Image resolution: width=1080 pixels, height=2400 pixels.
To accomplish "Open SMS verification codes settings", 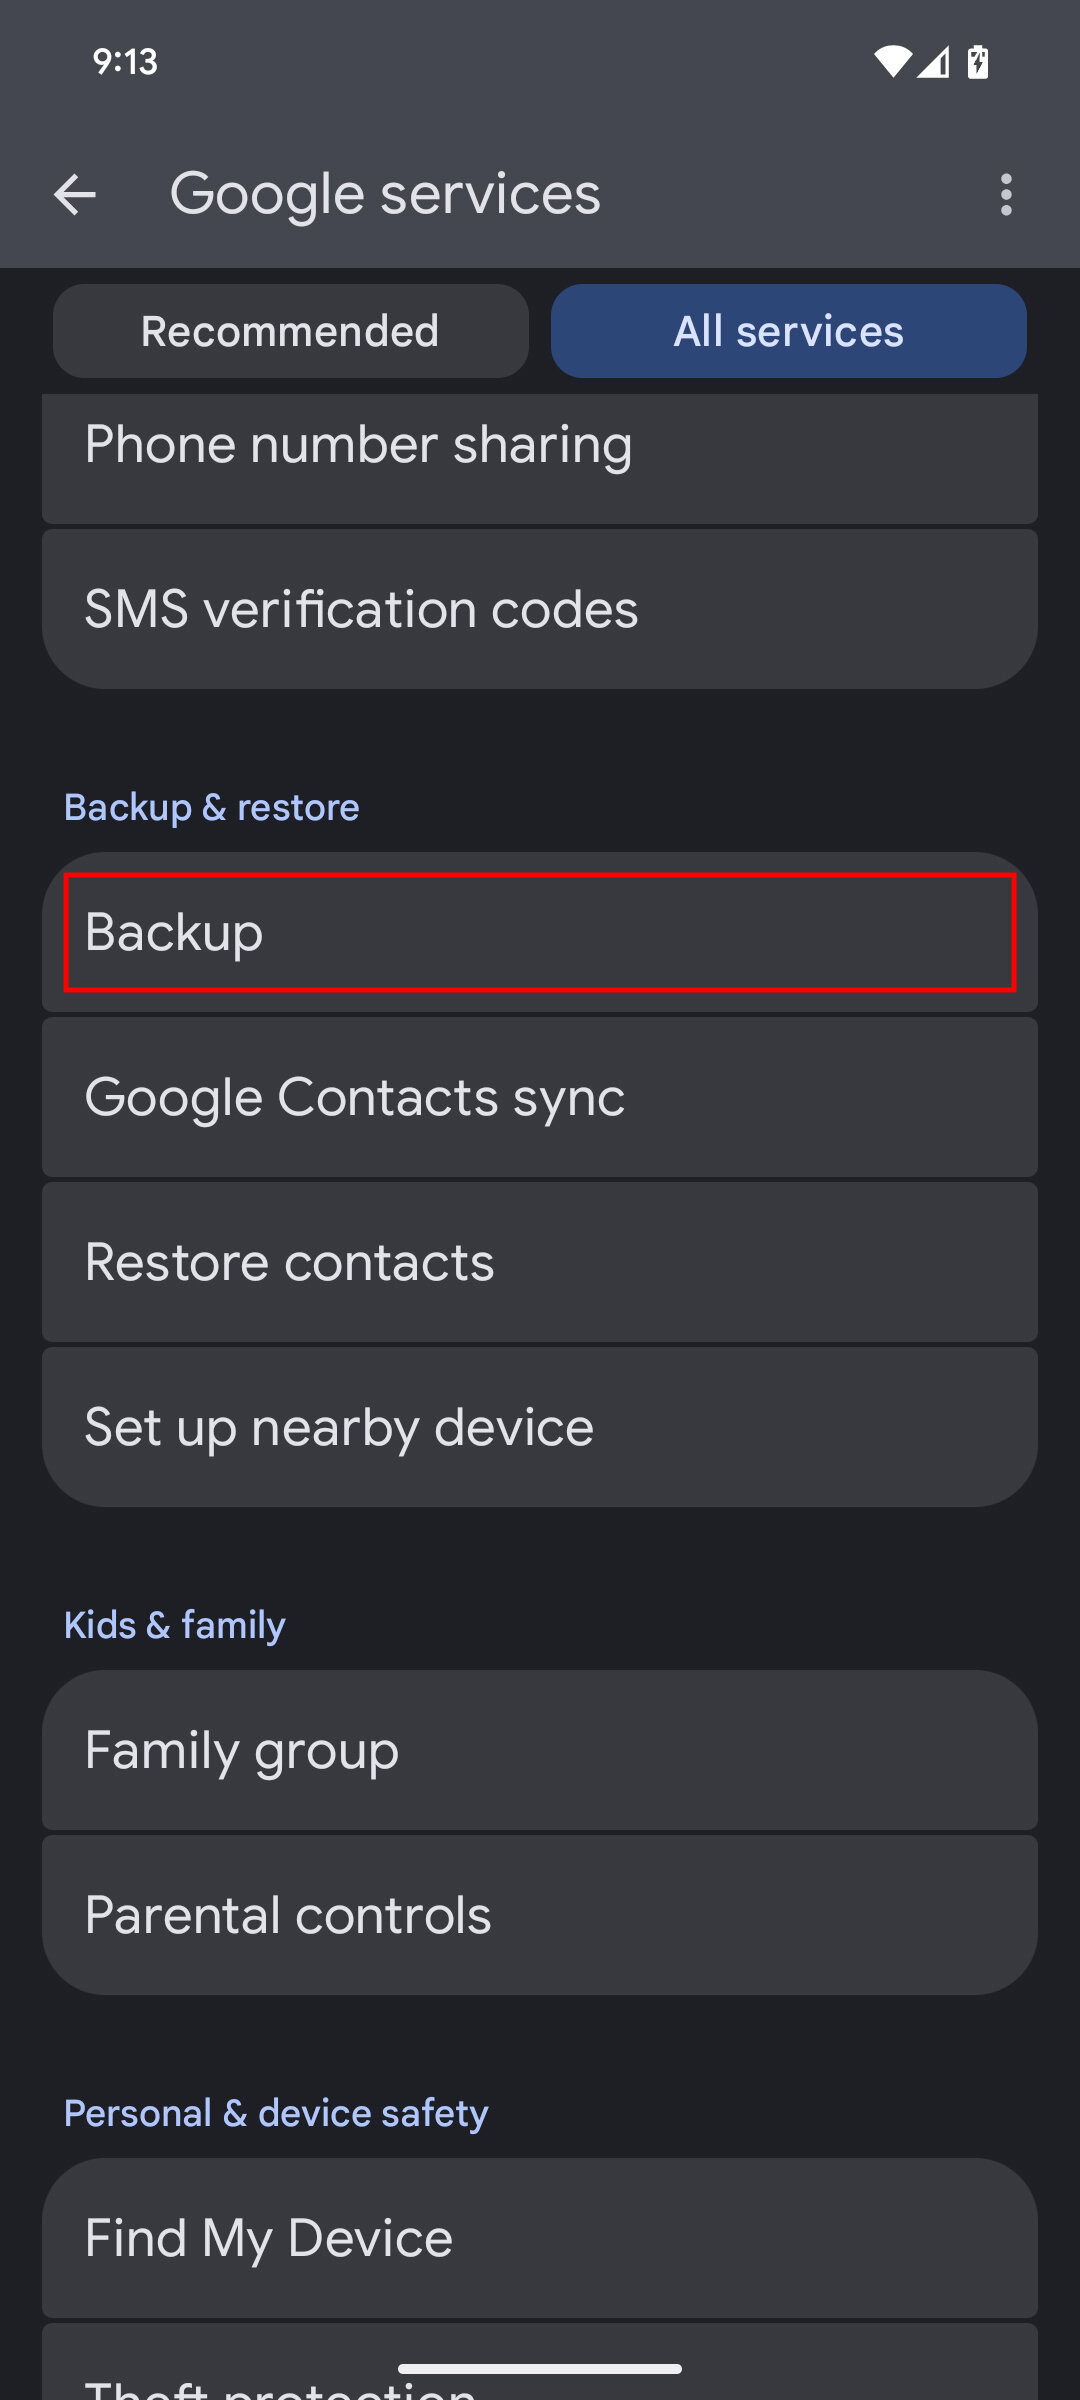I will [540, 608].
